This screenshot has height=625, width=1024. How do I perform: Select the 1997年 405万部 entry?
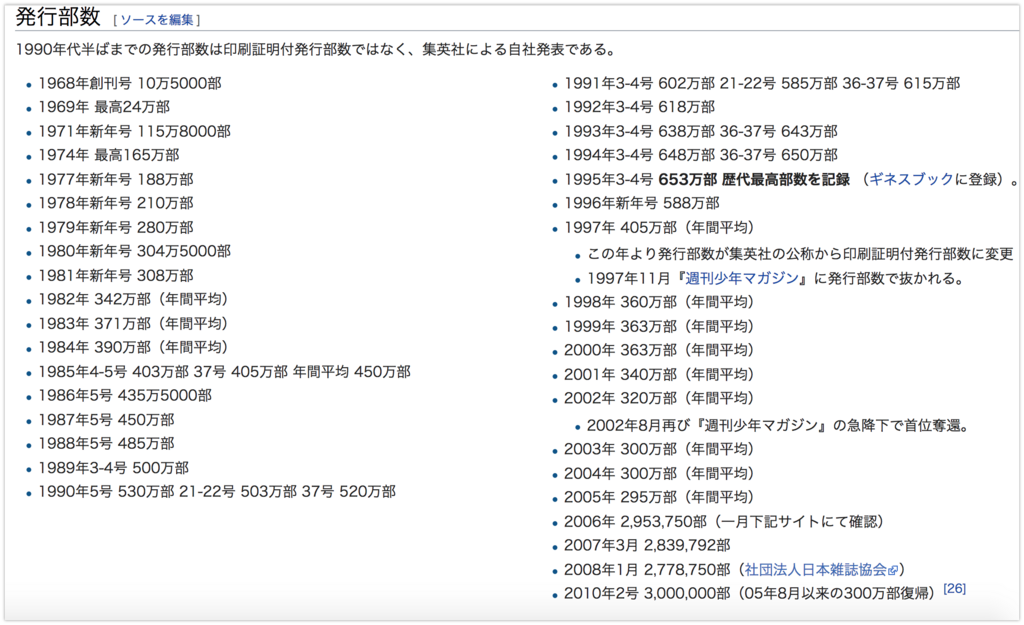659,227
